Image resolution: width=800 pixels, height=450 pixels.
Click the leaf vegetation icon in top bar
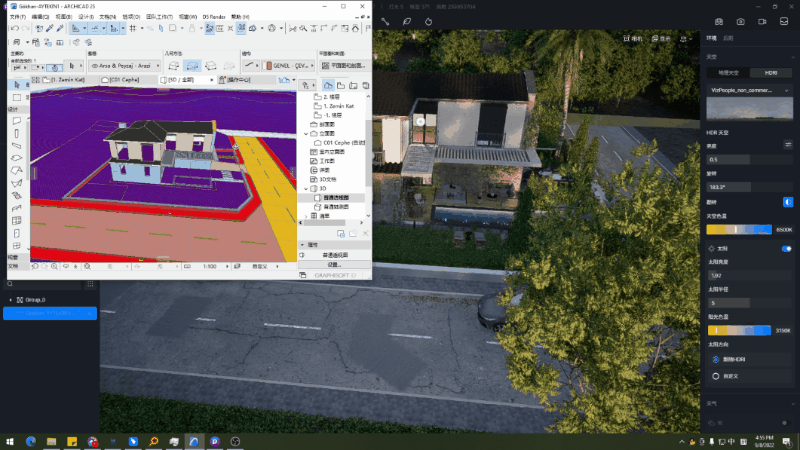[406, 21]
